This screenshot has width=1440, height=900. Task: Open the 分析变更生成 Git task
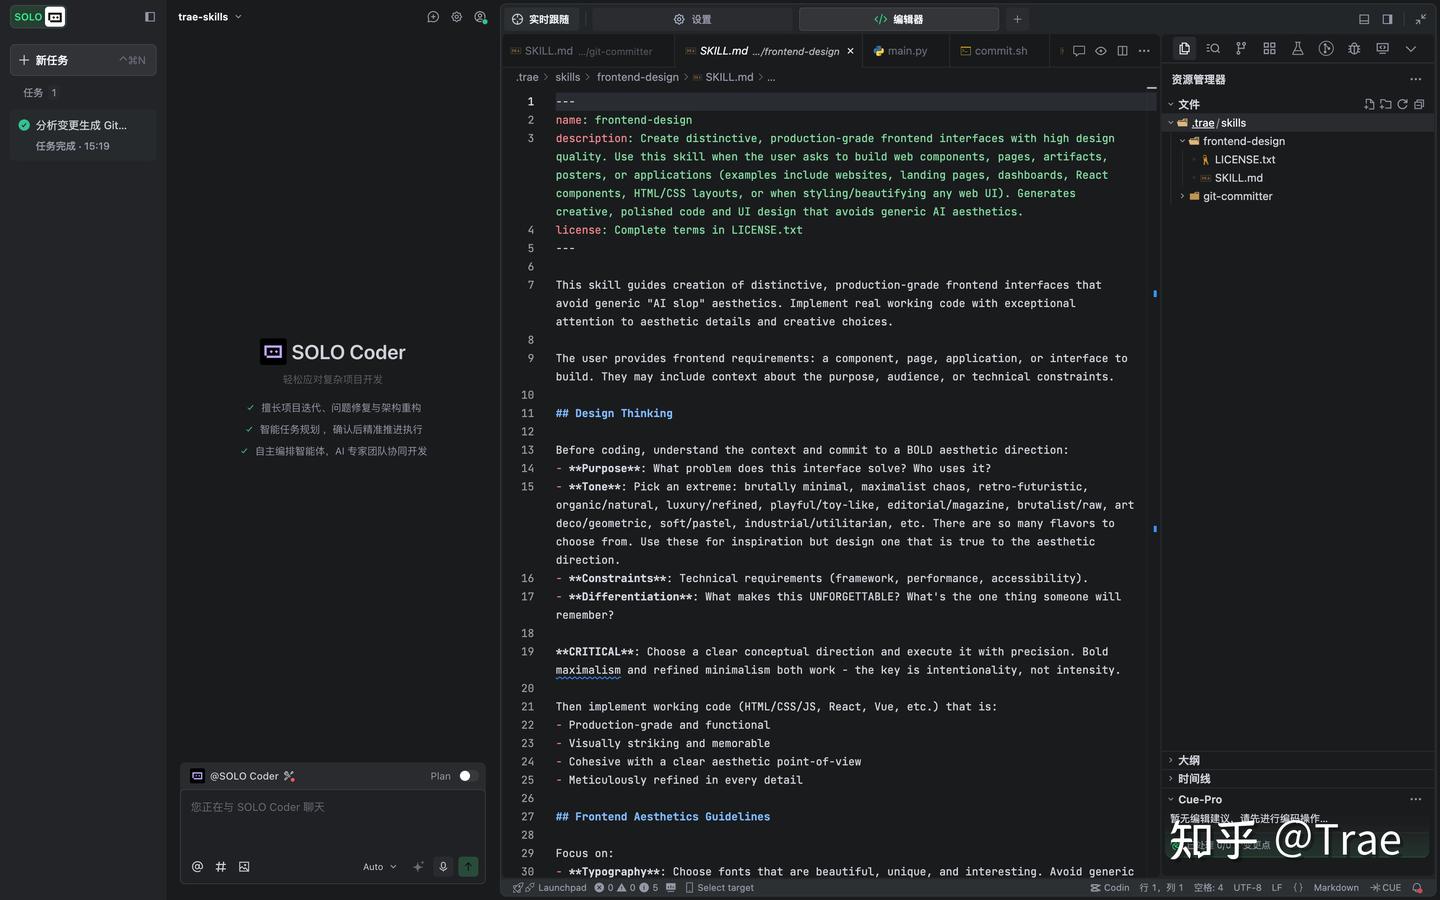pyautogui.click(x=83, y=135)
